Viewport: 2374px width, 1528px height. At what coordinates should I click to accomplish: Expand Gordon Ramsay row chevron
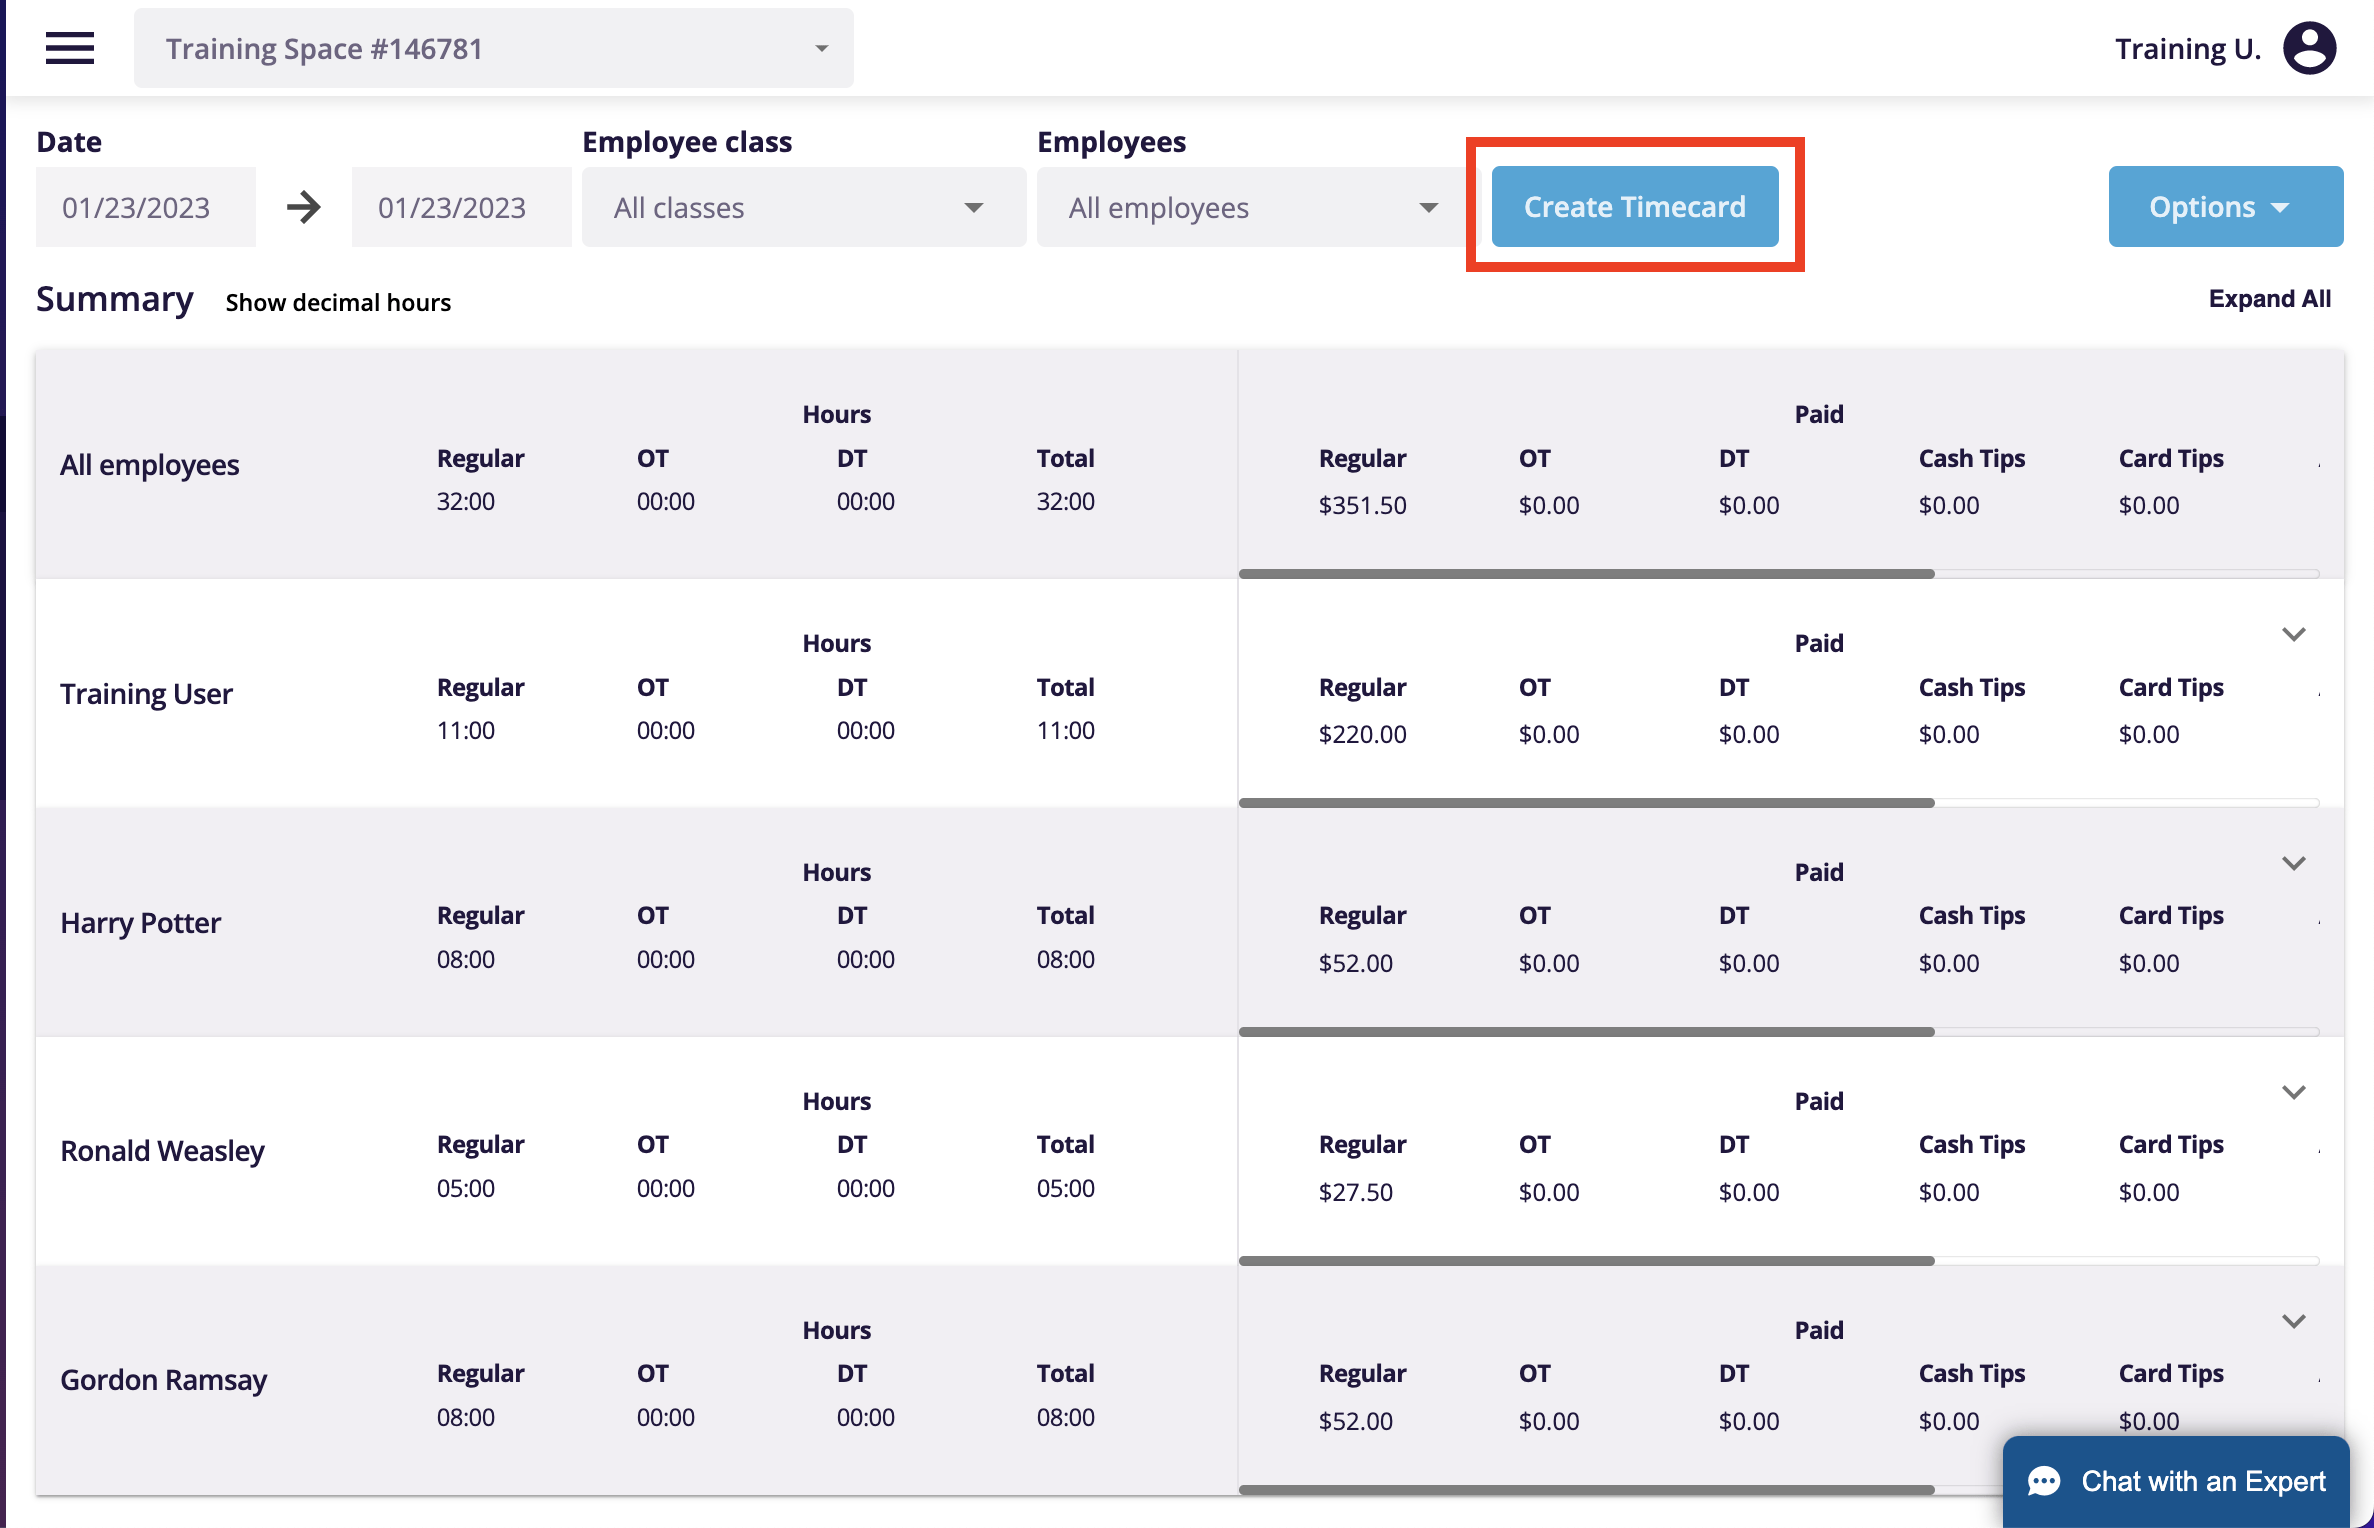point(2293,1322)
